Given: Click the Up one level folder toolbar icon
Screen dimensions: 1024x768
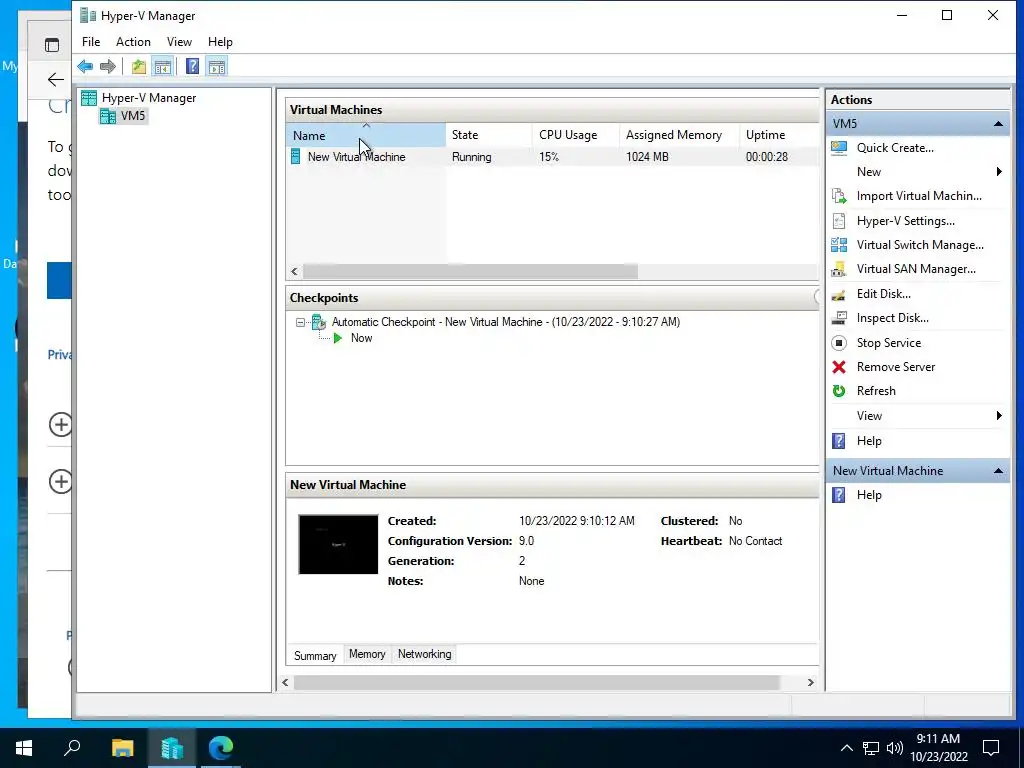Looking at the screenshot, I should pyautogui.click(x=138, y=66).
